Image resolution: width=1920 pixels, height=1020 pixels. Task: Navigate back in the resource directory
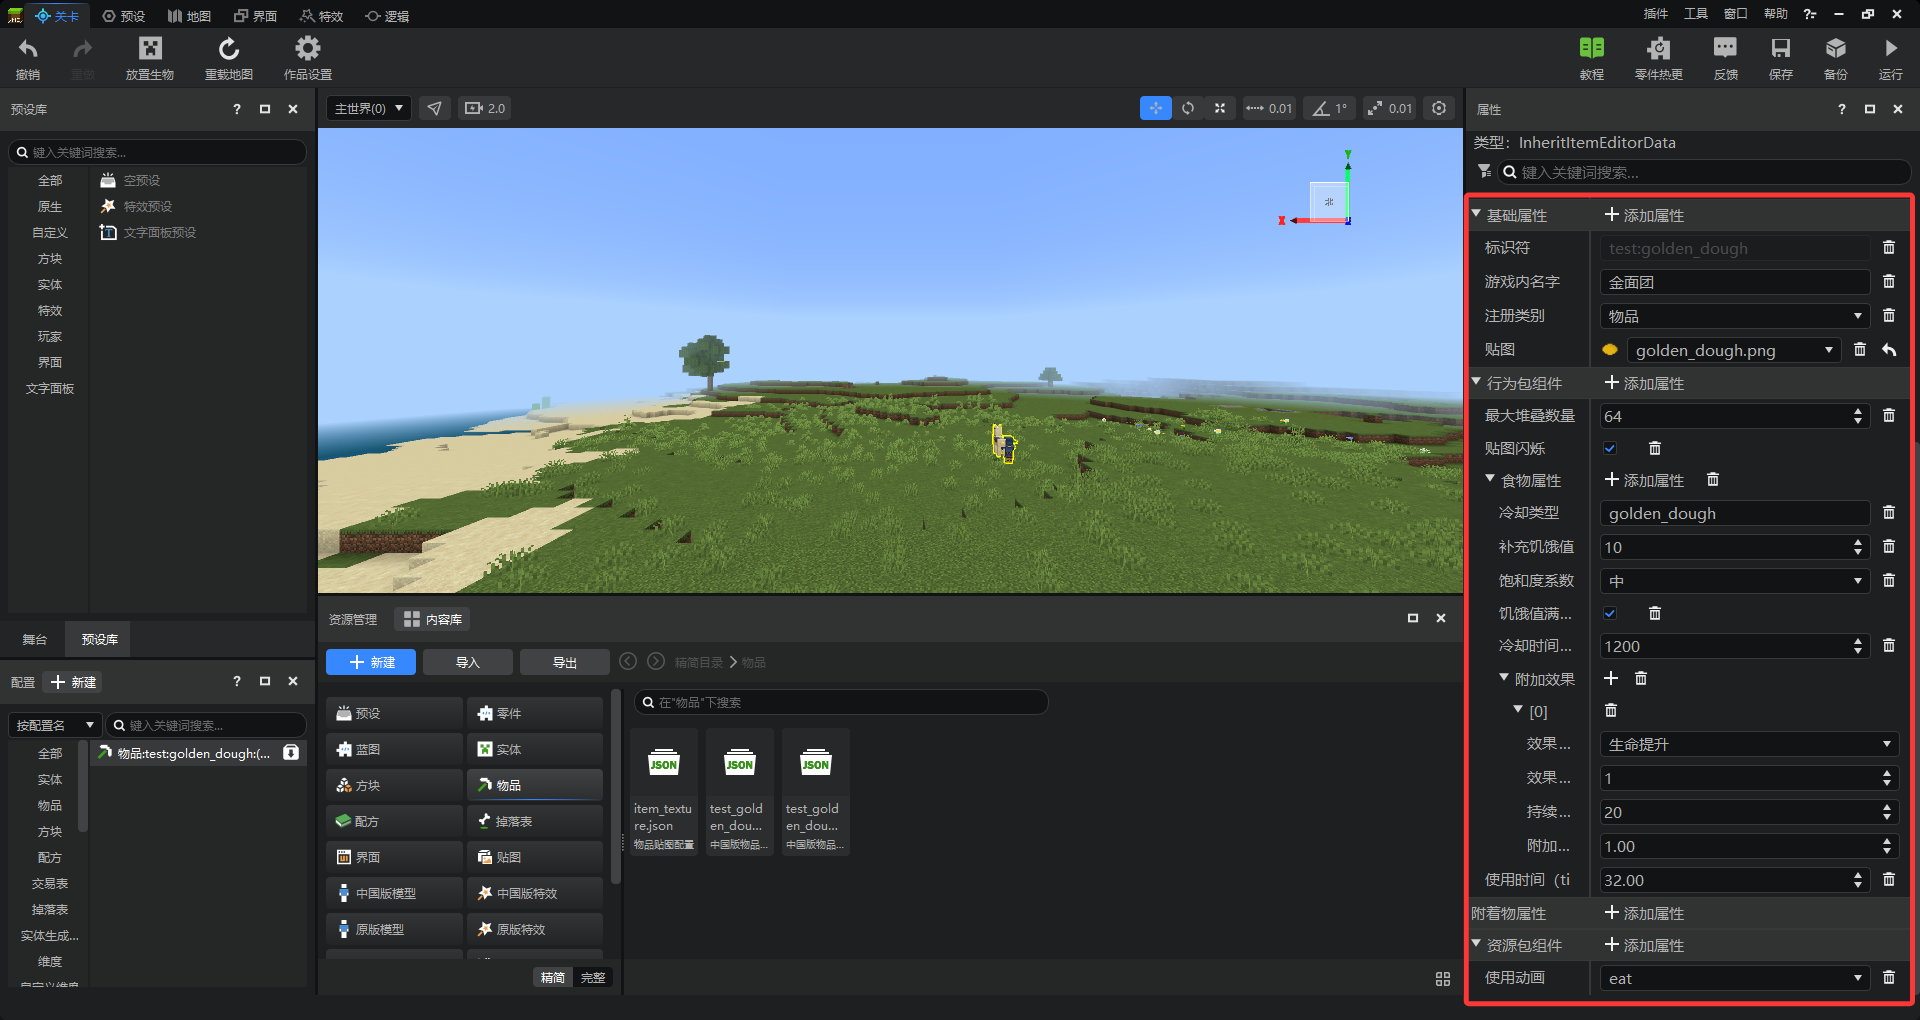point(628,661)
